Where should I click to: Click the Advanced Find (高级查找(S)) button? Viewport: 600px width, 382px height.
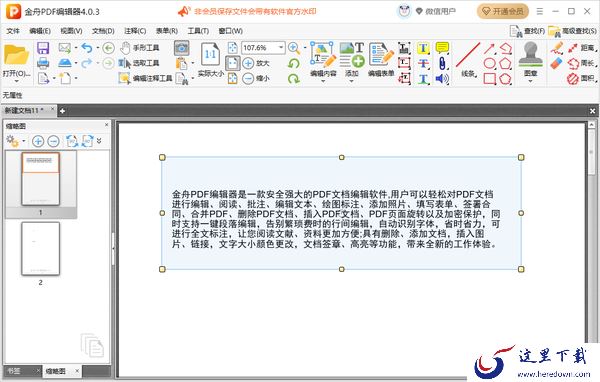pos(572,31)
